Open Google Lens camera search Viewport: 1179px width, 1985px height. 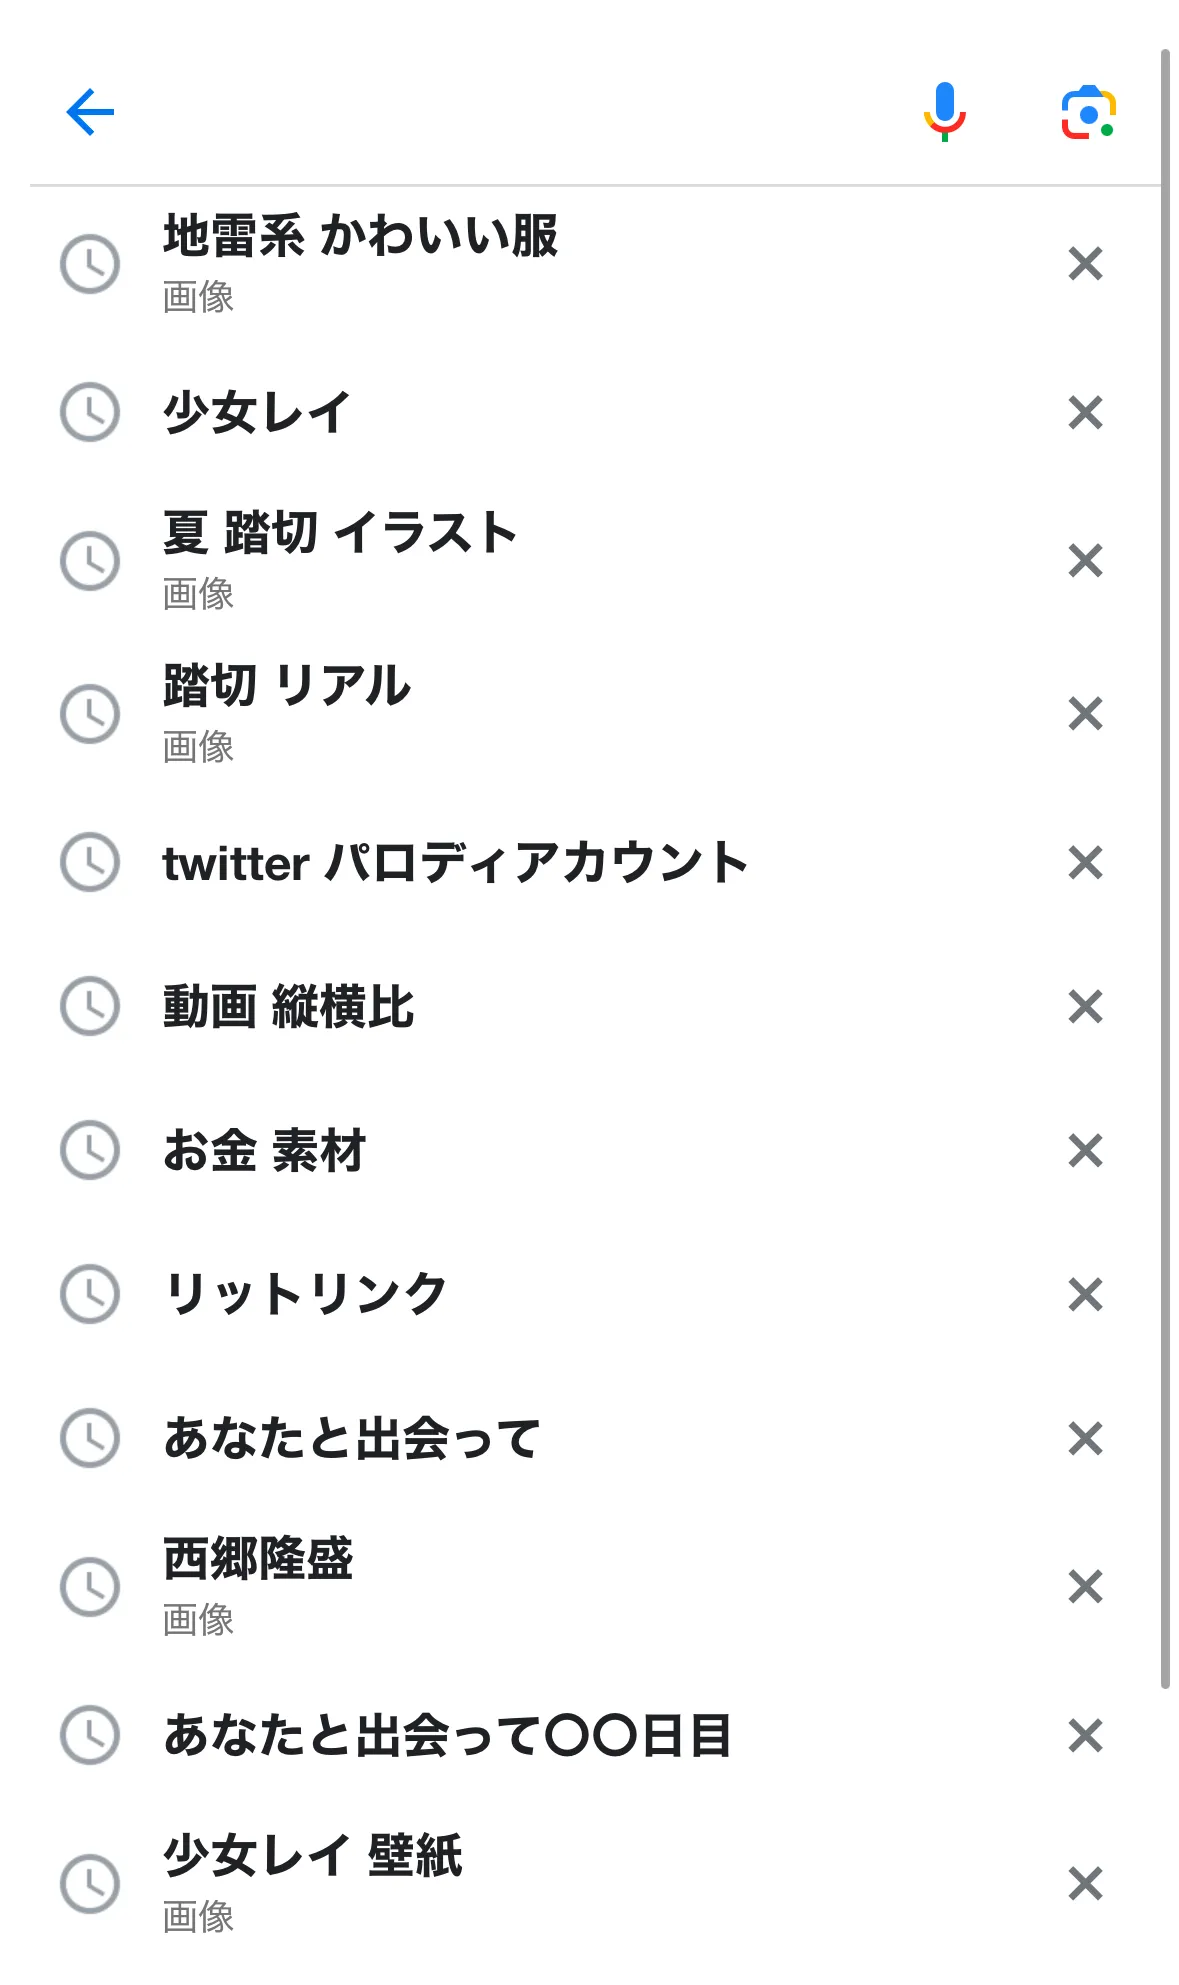pos(1088,112)
